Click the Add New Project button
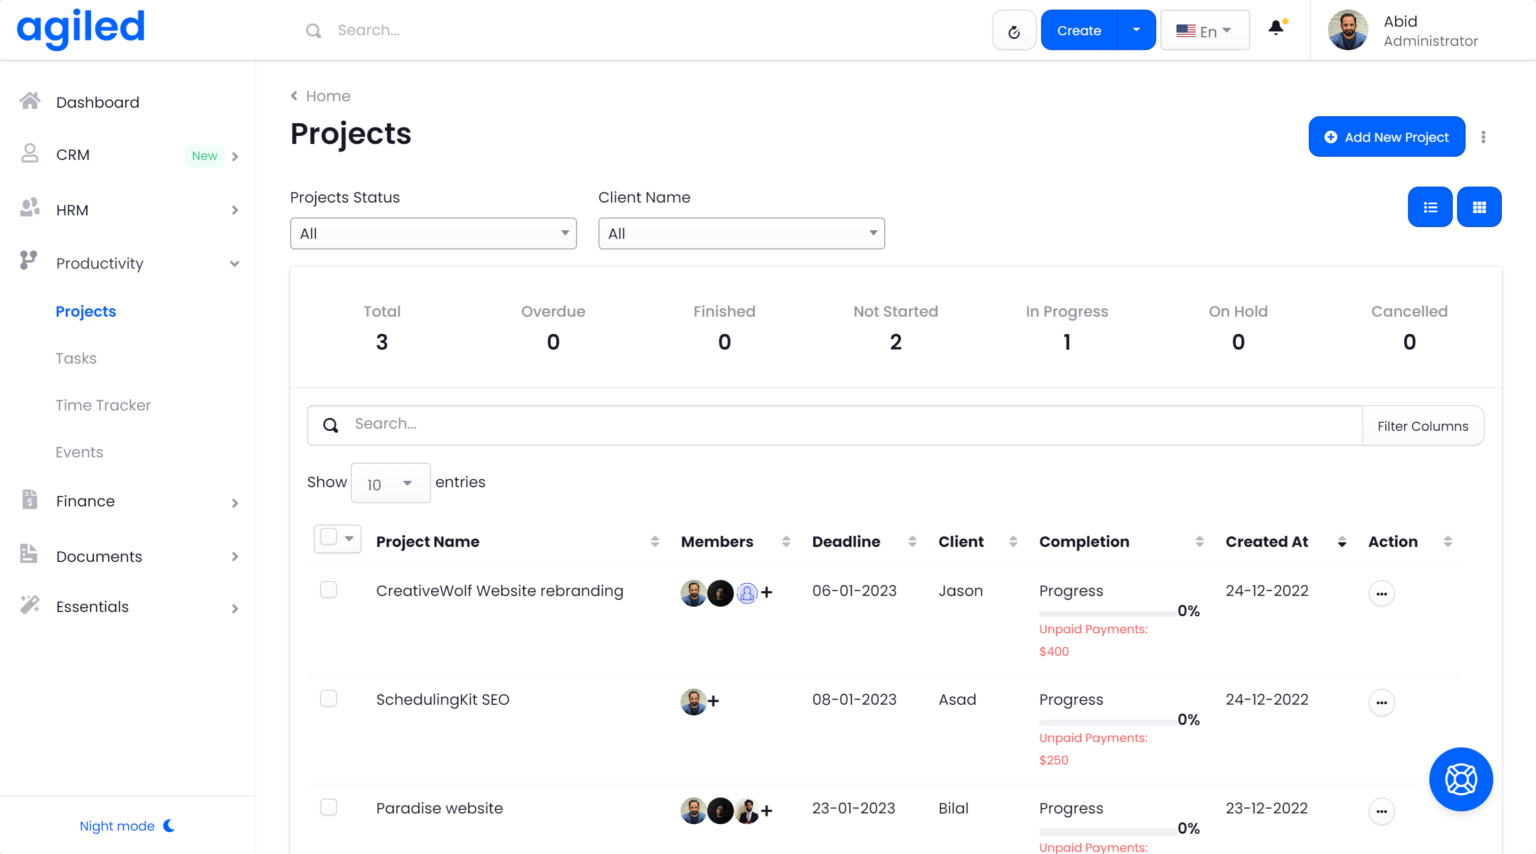 [x=1386, y=137]
